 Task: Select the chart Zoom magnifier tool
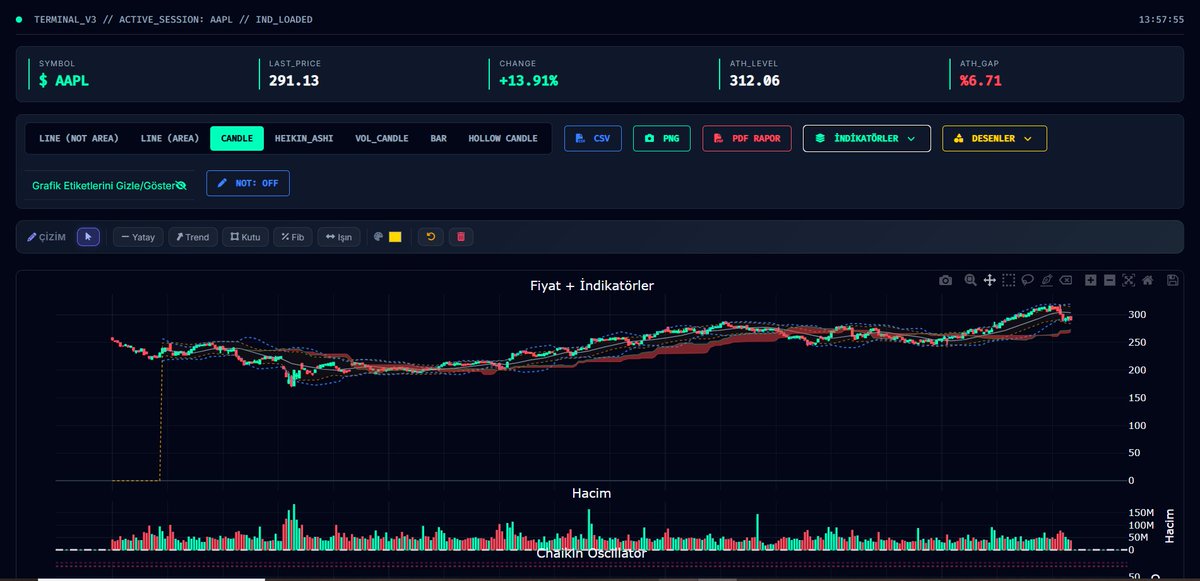click(970, 280)
